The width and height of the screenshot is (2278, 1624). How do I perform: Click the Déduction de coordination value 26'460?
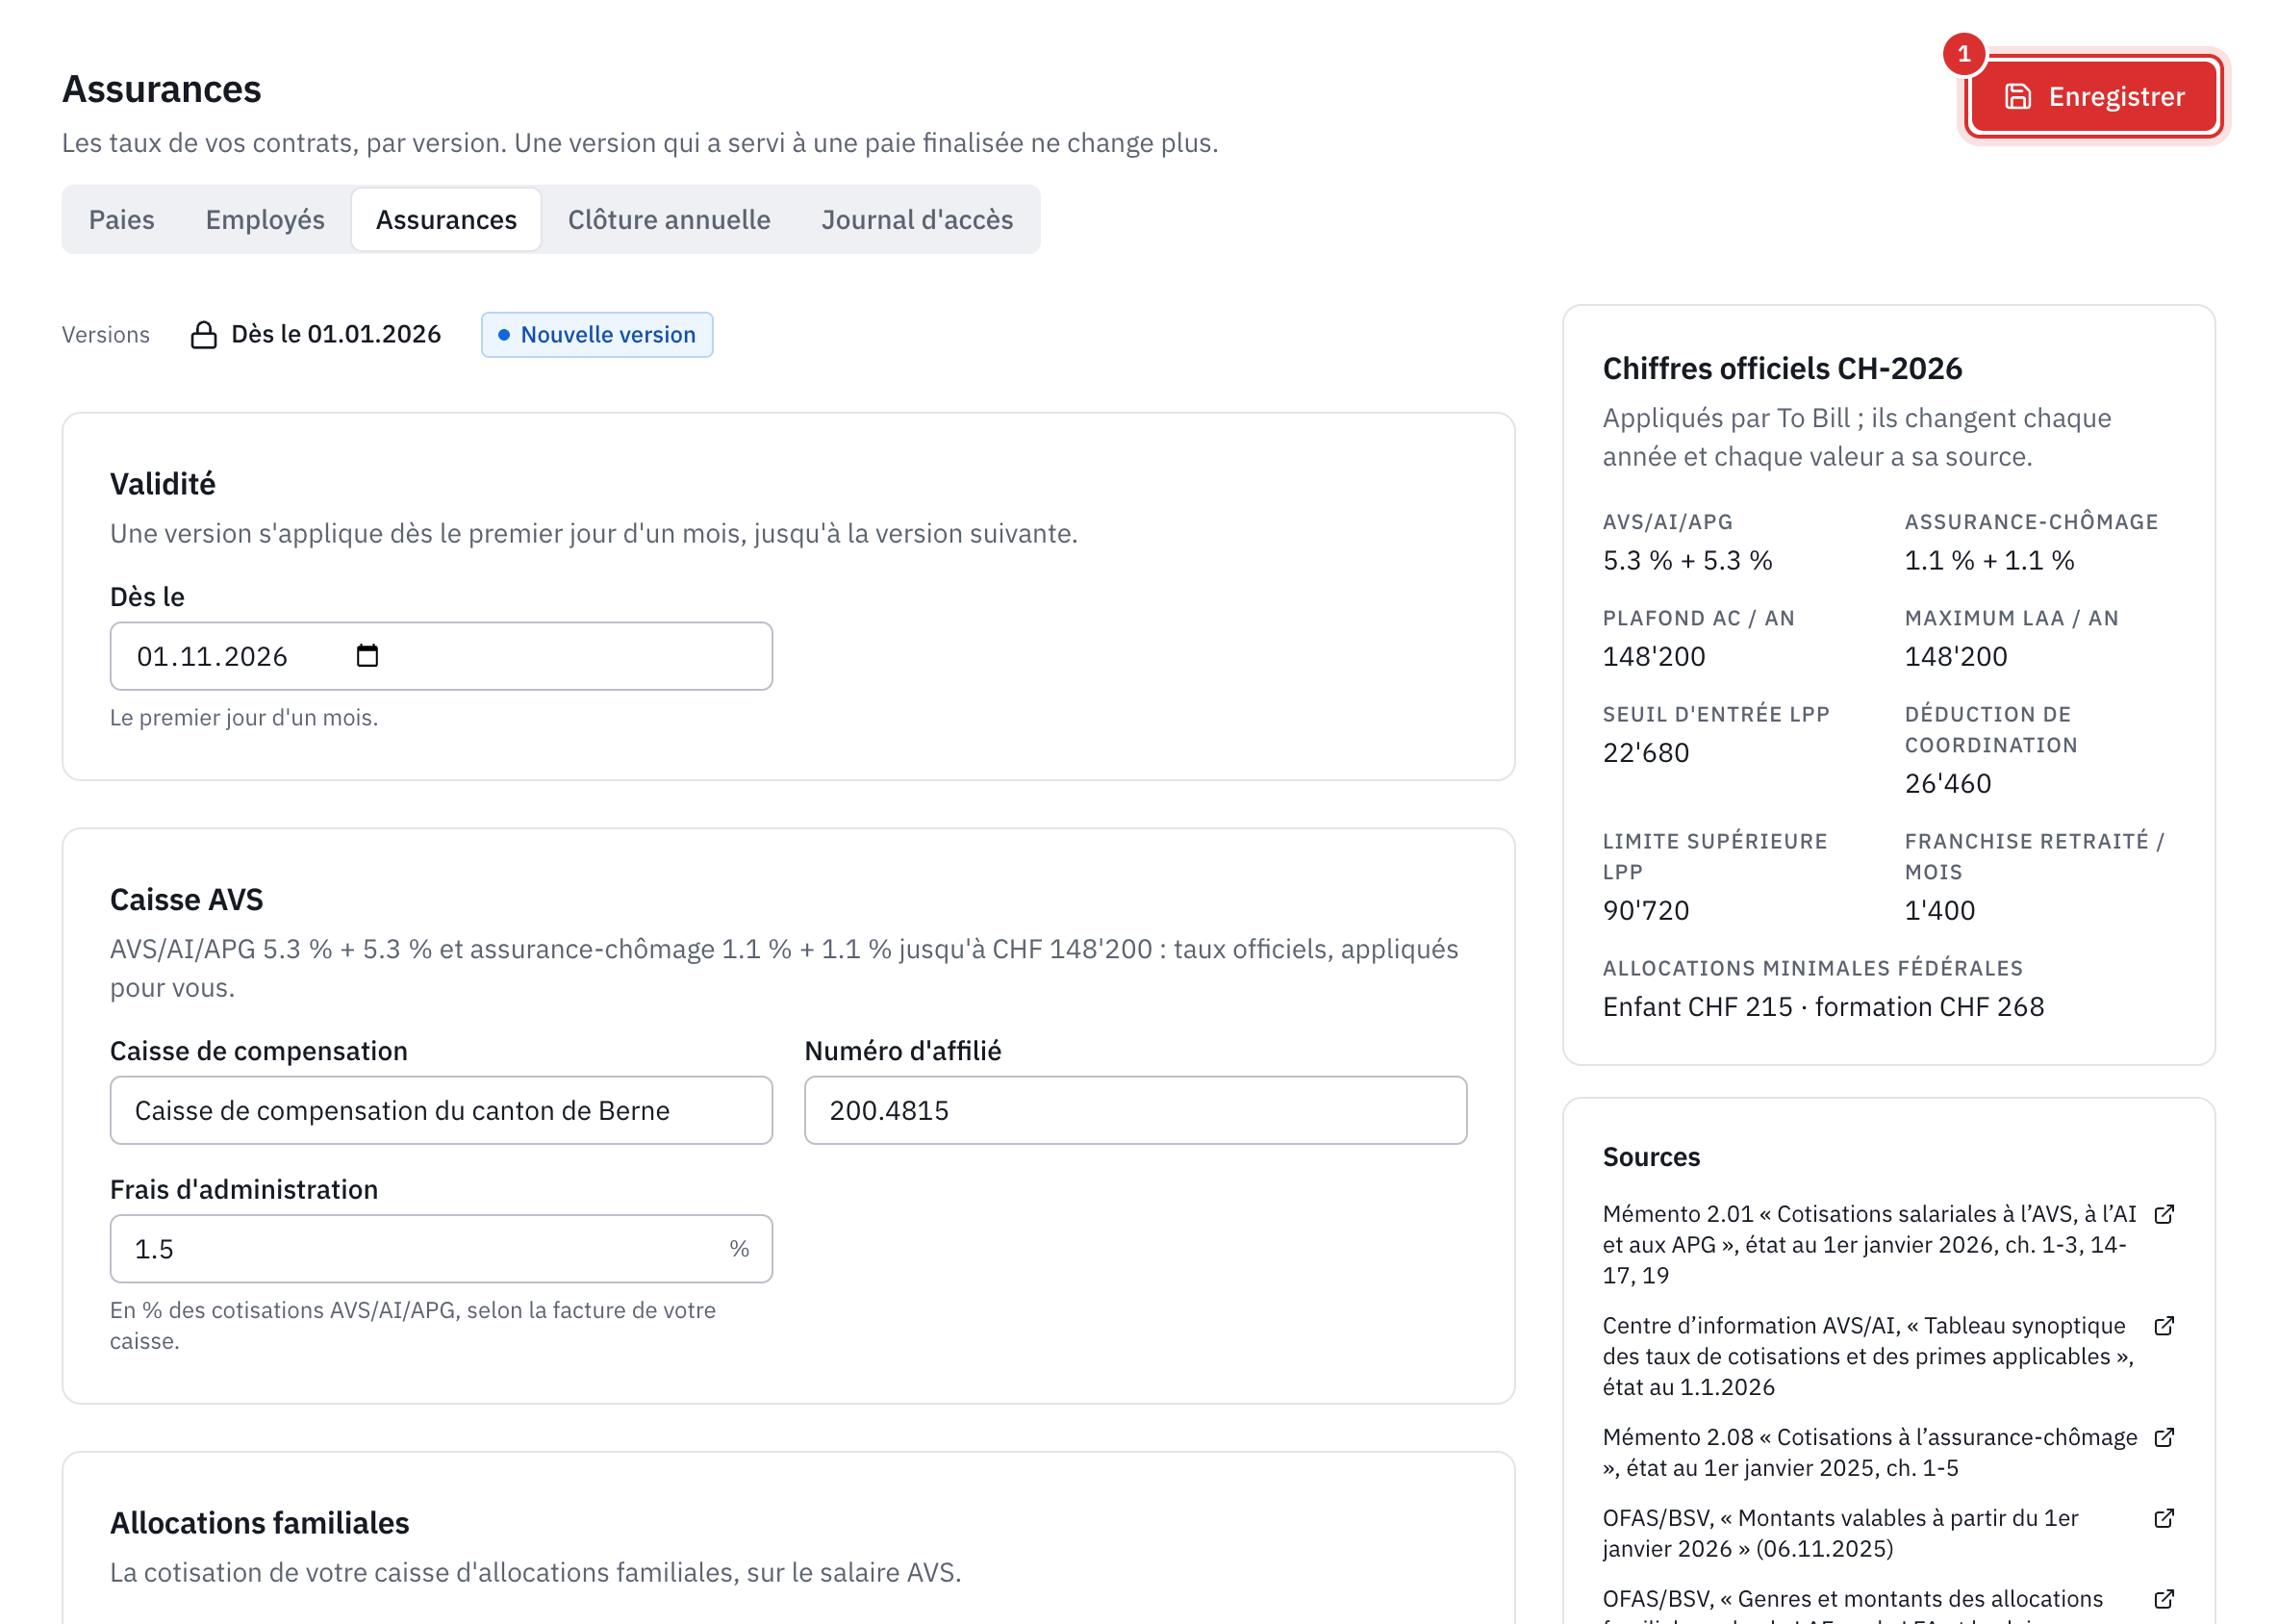point(1948,783)
